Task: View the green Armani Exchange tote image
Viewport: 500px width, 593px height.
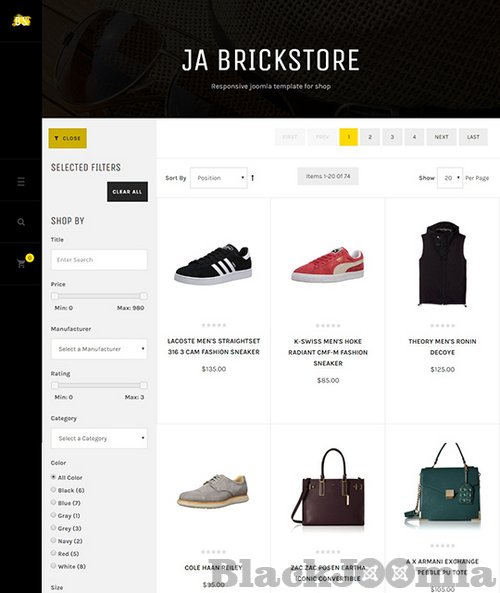Action: tap(442, 485)
